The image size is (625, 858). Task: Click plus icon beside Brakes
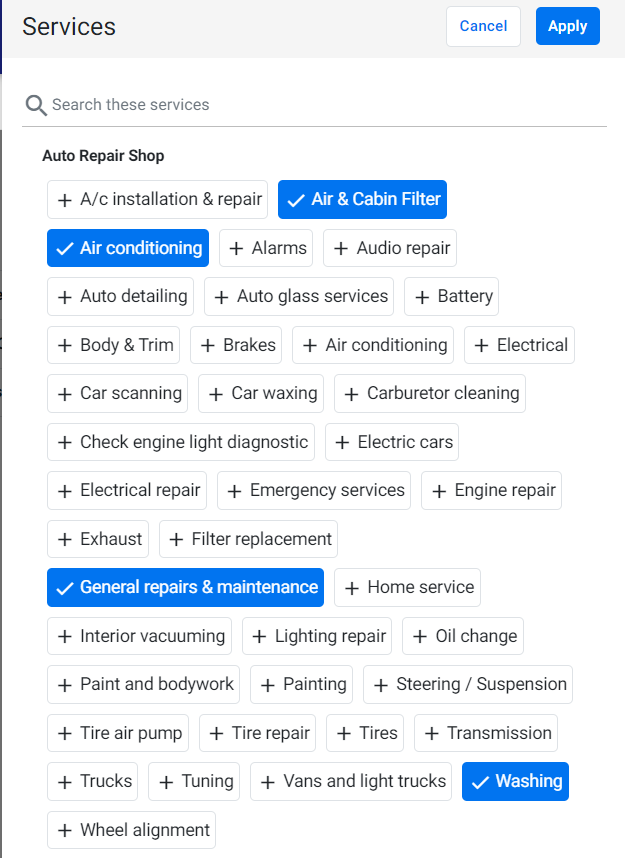[x=207, y=345]
